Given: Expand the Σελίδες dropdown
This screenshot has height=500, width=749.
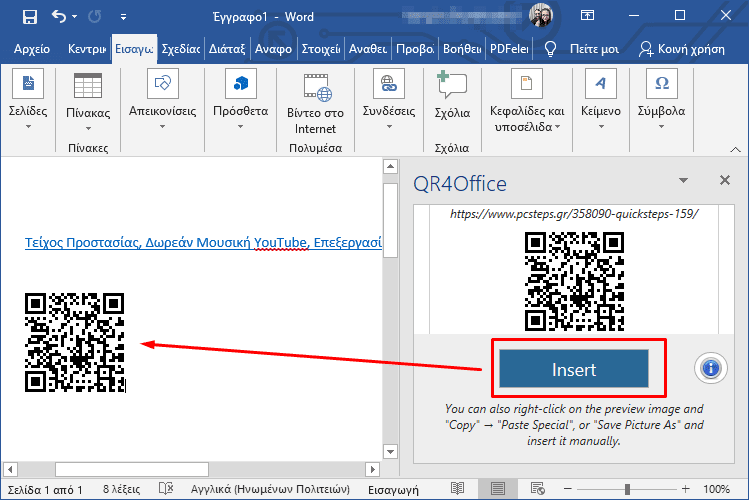Looking at the screenshot, I should click(28, 126).
